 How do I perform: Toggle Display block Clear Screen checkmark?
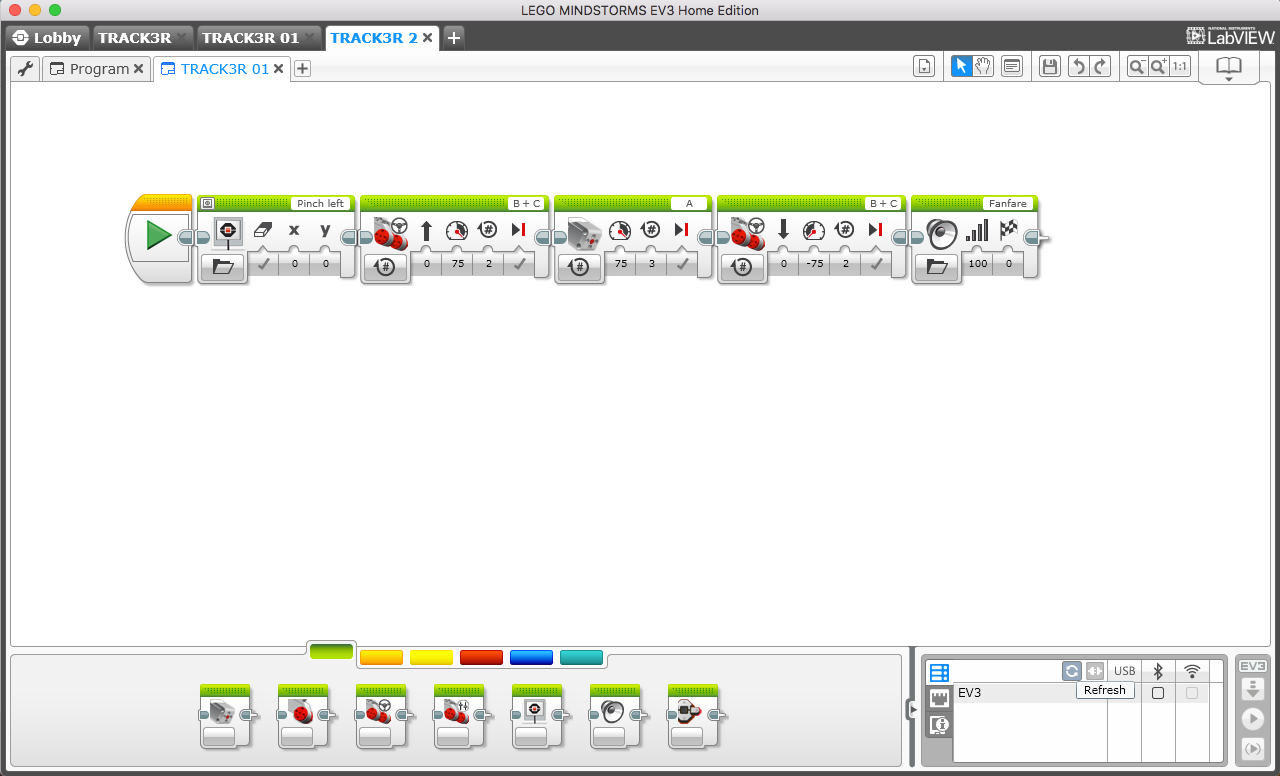263,264
